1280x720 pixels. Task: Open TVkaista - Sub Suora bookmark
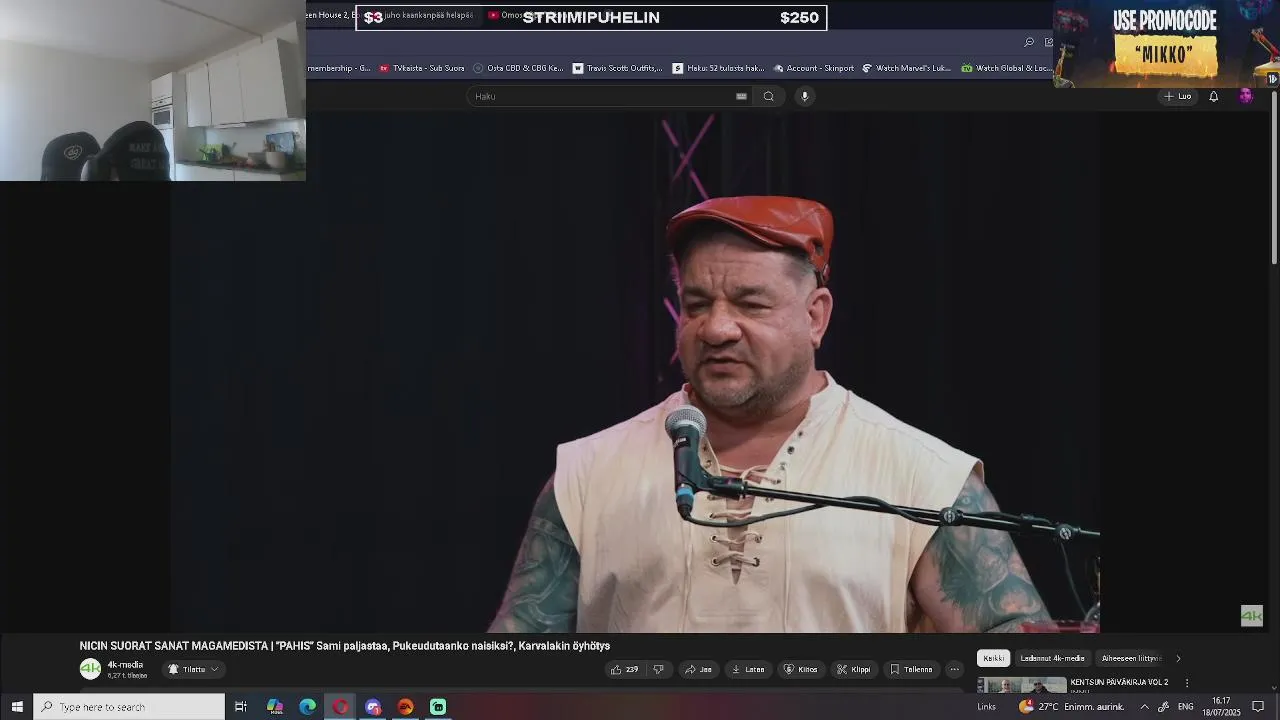pyautogui.click(x=422, y=68)
